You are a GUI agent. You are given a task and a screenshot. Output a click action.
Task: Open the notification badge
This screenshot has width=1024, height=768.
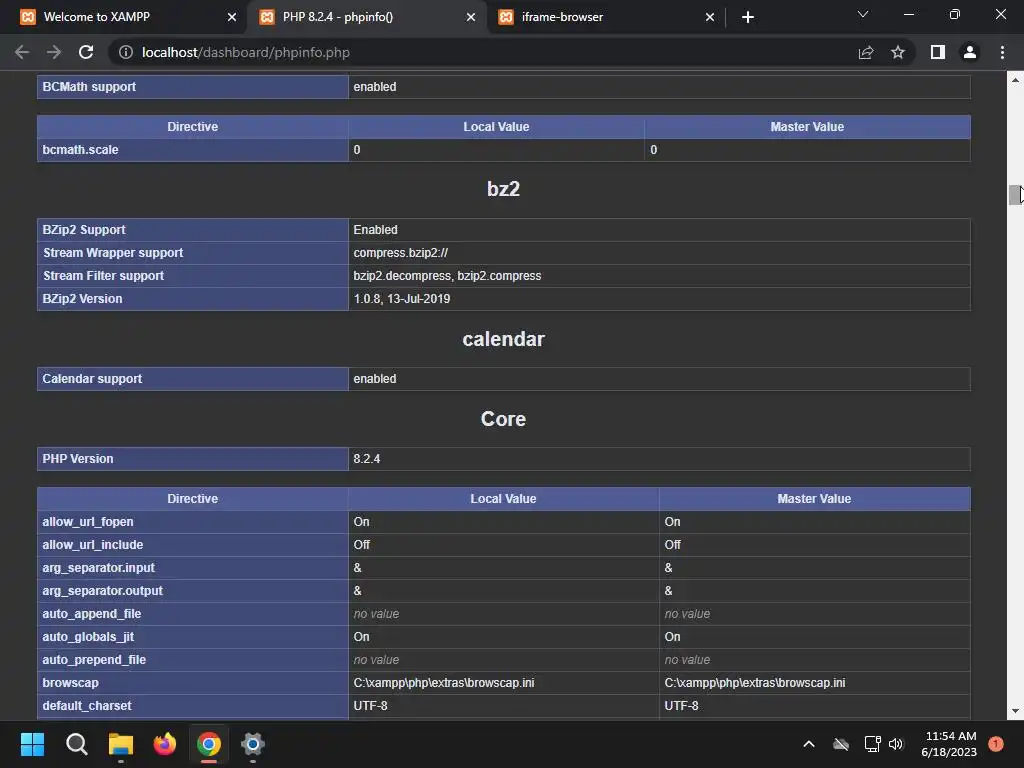(996, 743)
